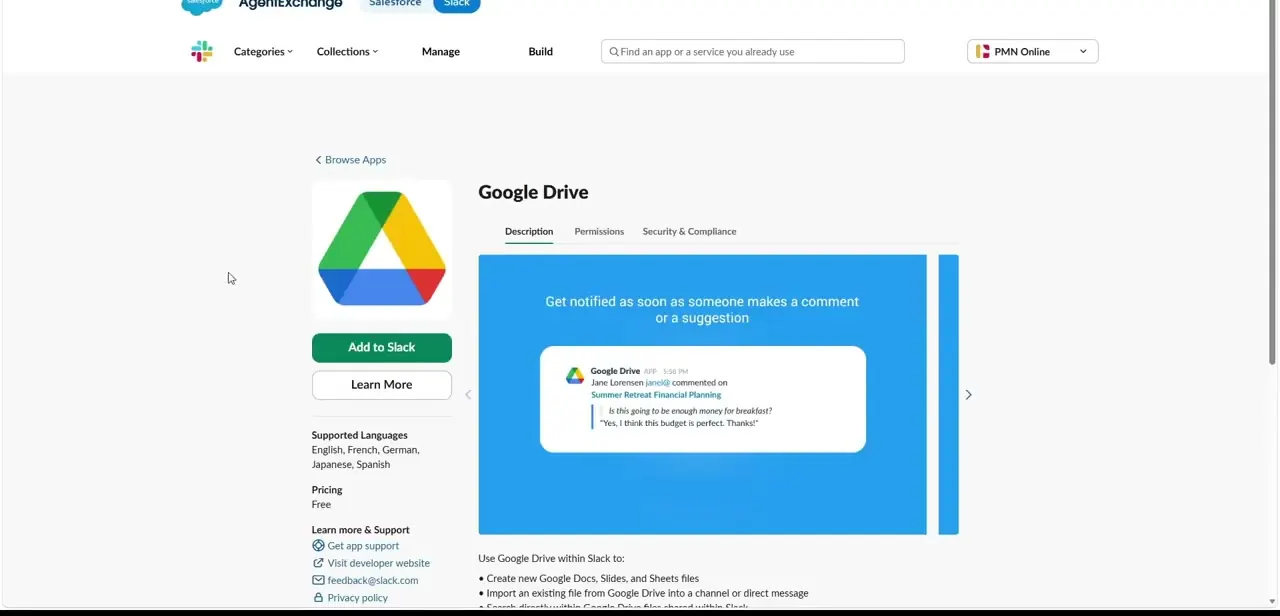Click the Supported Languages heading
Viewport: 1280px width, 616px height.
coord(359,436)
